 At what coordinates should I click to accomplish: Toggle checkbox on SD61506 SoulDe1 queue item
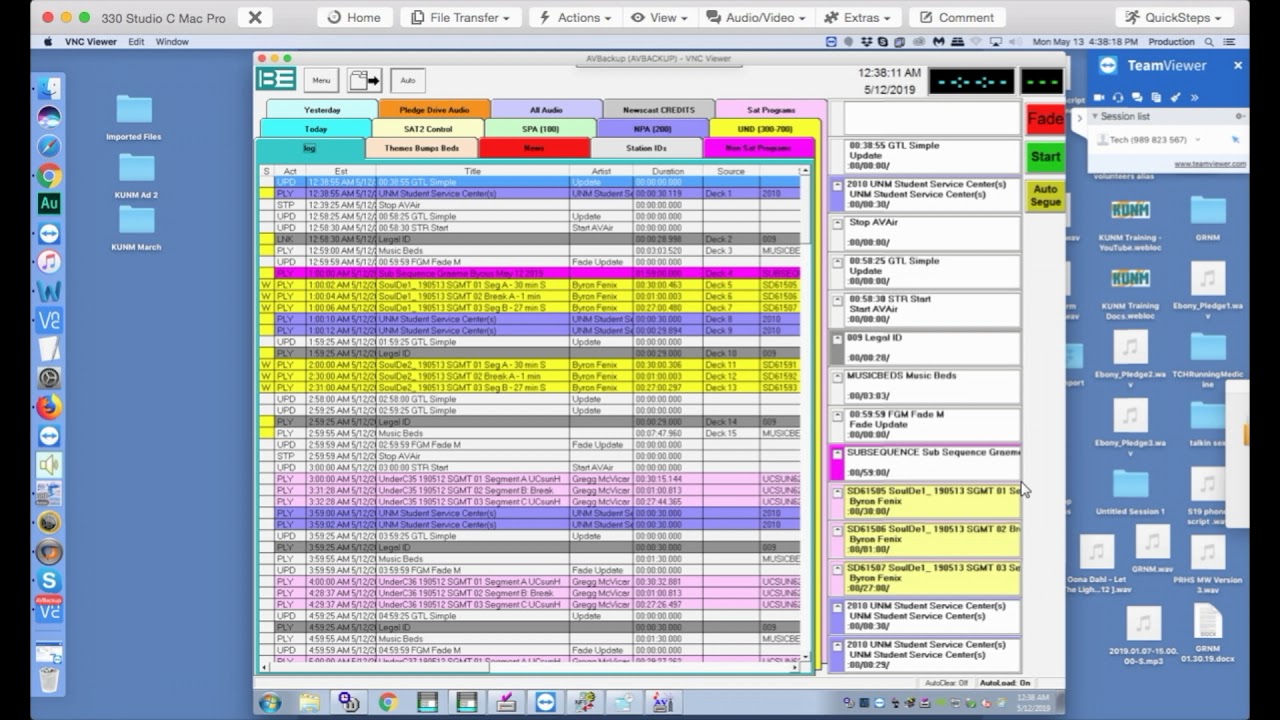[x=838, y=530]
